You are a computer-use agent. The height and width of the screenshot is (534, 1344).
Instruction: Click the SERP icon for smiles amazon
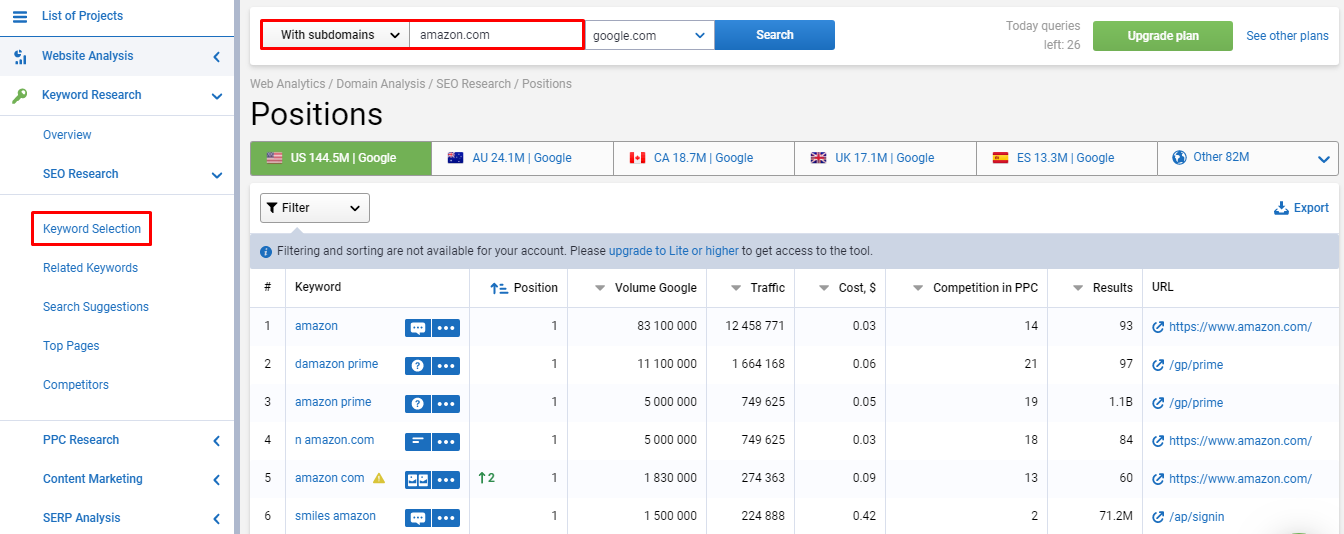(417, 518)
